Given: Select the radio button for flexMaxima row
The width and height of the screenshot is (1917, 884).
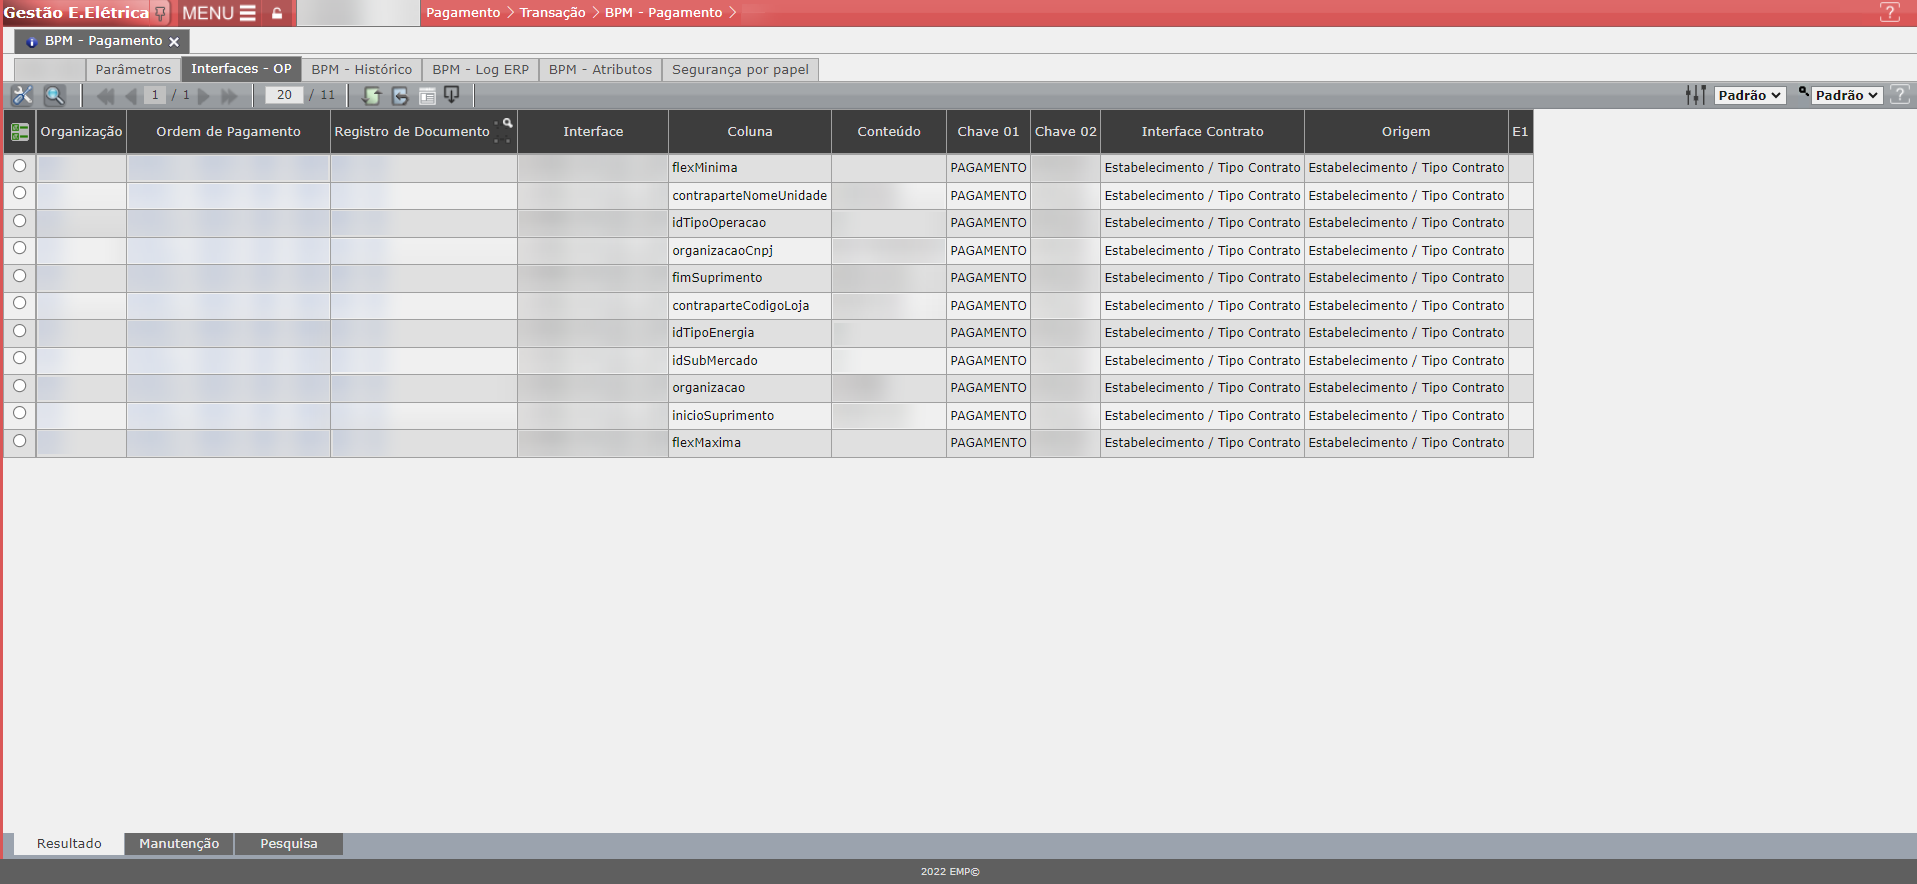Looking at the screenshot, I should coord(19,441).
